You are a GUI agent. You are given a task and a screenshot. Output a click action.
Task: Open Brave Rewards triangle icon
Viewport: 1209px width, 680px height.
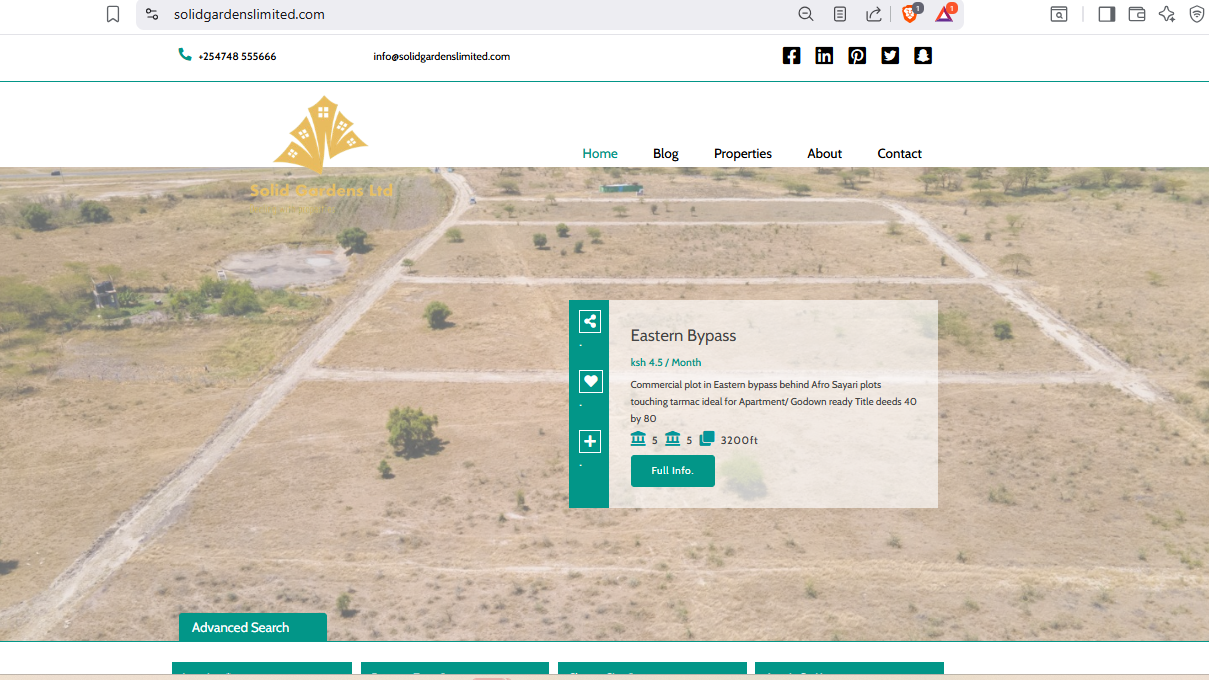pyautogui.click(x=944, y=14)
